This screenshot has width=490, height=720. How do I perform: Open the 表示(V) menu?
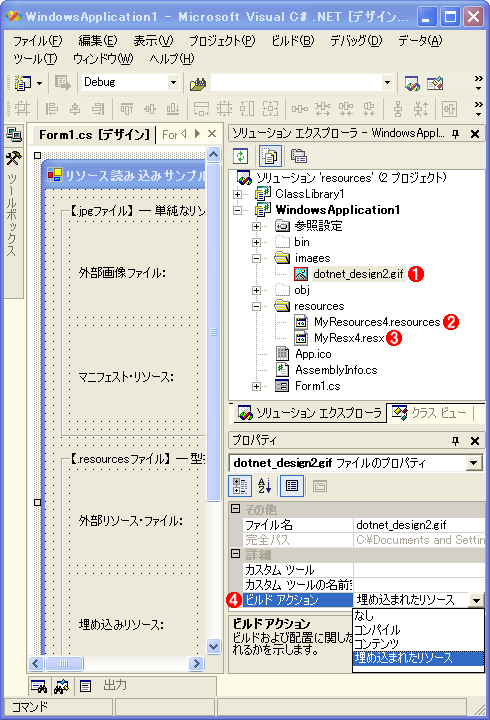(153, 41)
